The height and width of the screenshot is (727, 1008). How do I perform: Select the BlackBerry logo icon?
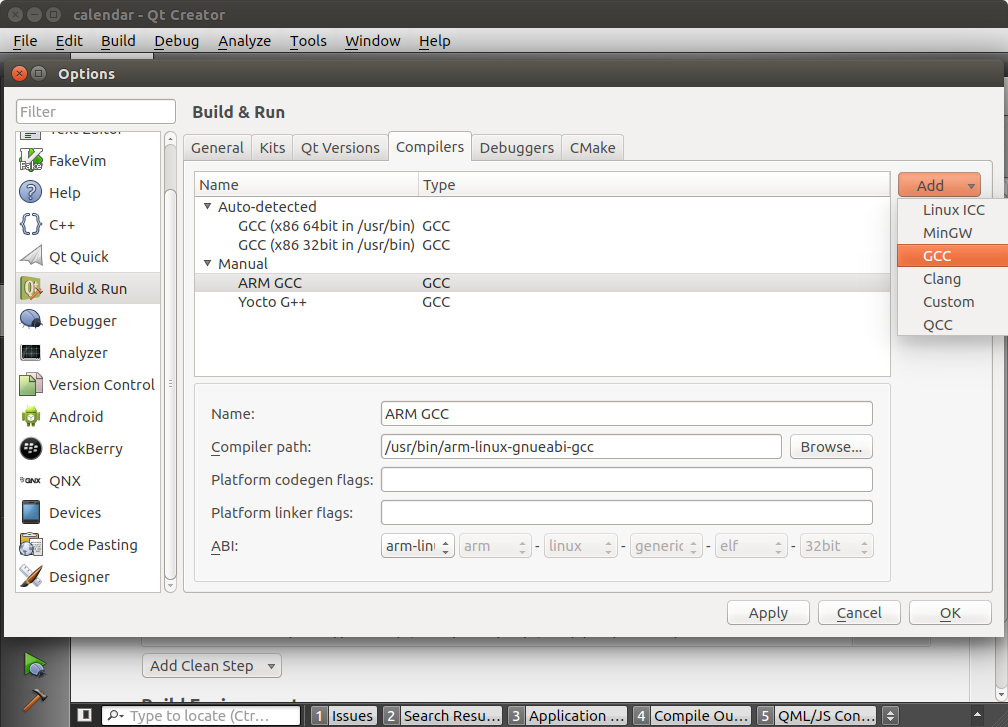pyautogui.click(x=31, y=449)
